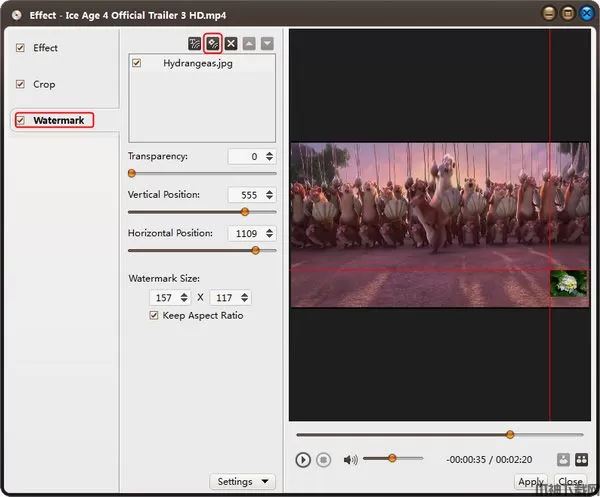This screenshot has height=497, width=600.
Task: Toggle Keep Aspect Ratio checkbox
Action: 153,316
